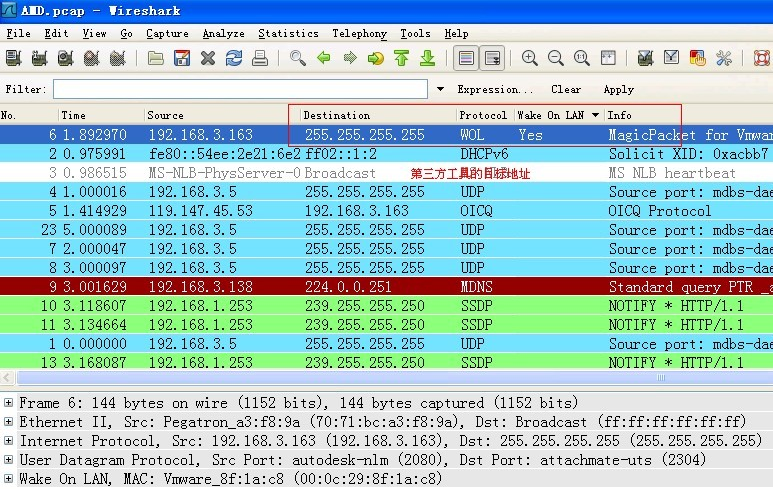
Task: Zoom in packet text icon
Action: coord(530,58)
